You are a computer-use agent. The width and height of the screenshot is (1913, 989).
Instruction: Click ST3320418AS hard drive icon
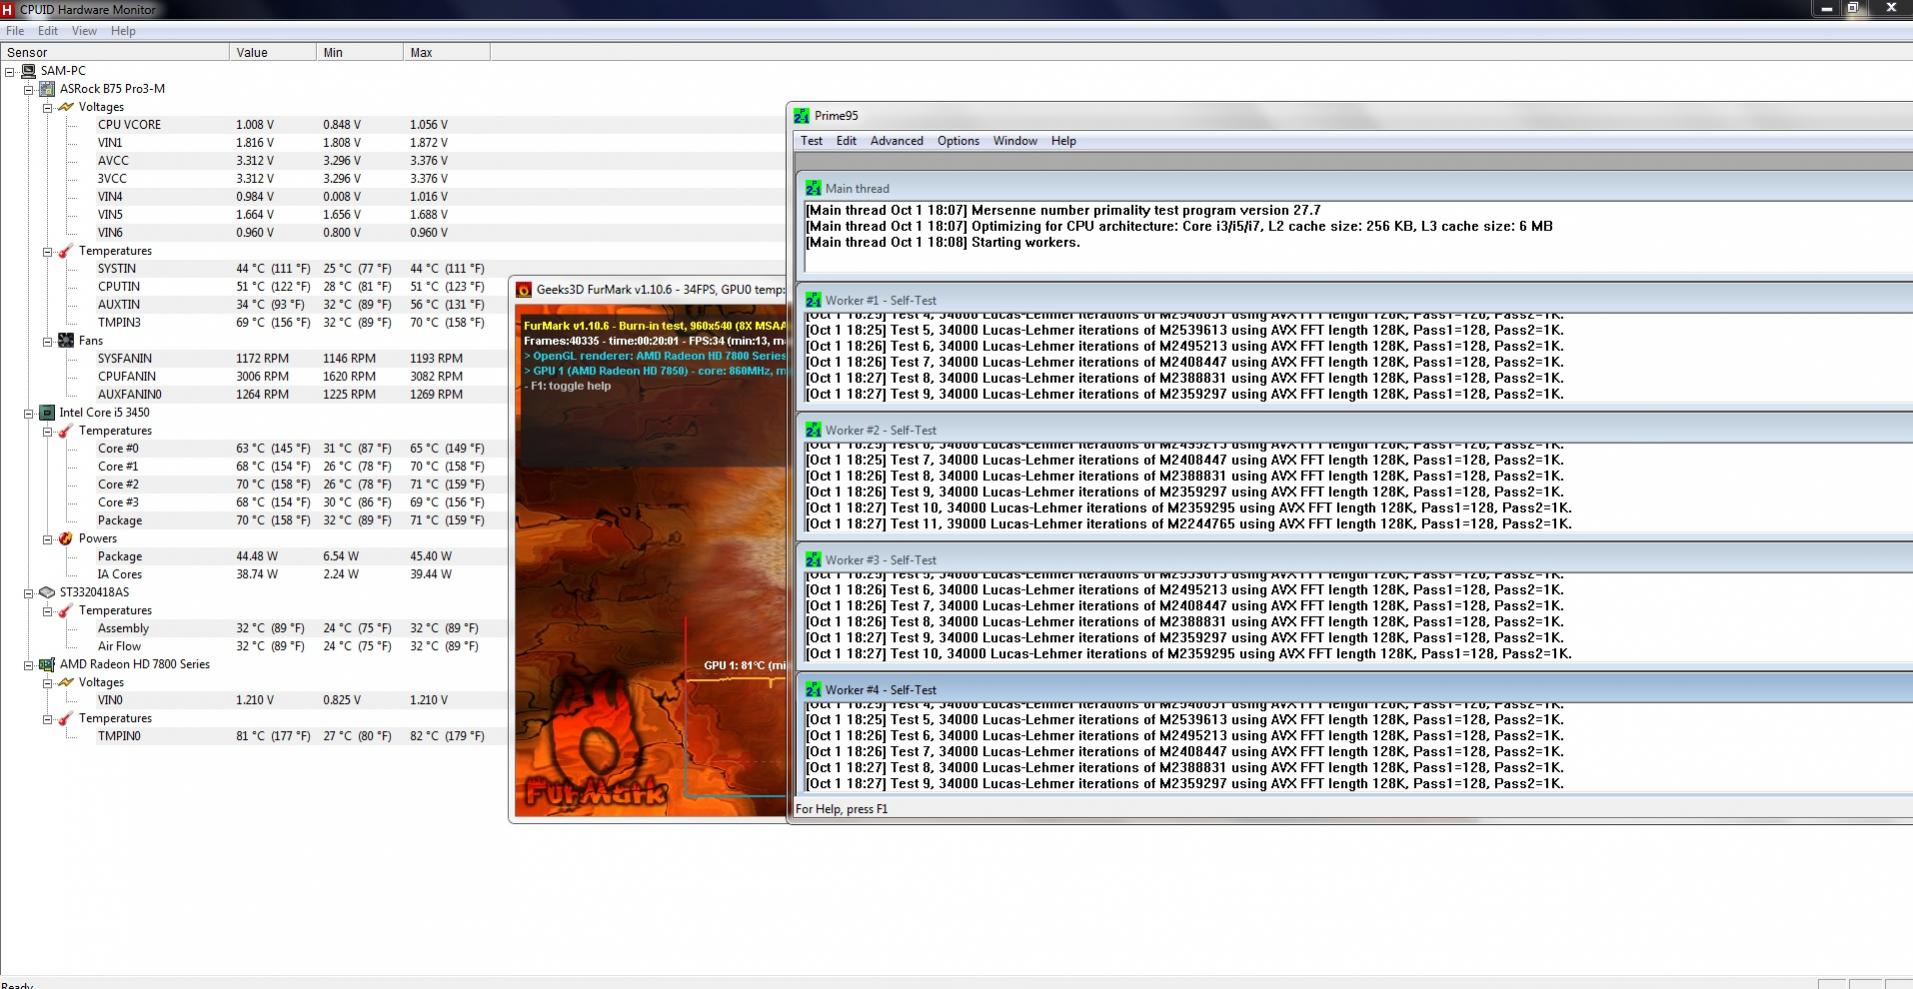[x=47, y=593]
